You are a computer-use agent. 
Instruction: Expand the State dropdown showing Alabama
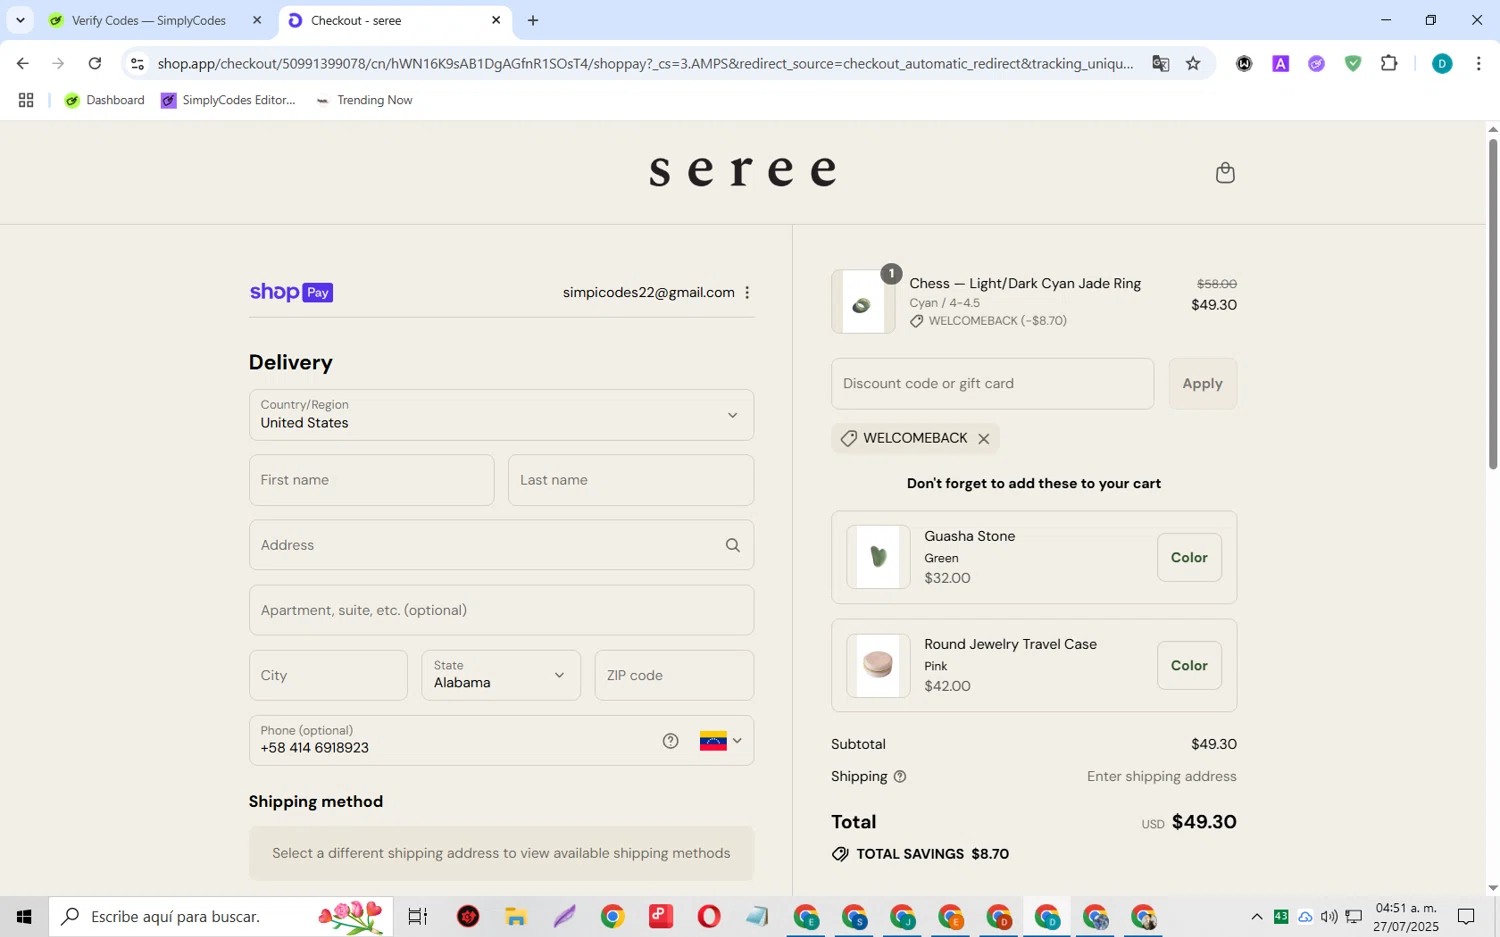pyautogui.click(x=501, y=675)
